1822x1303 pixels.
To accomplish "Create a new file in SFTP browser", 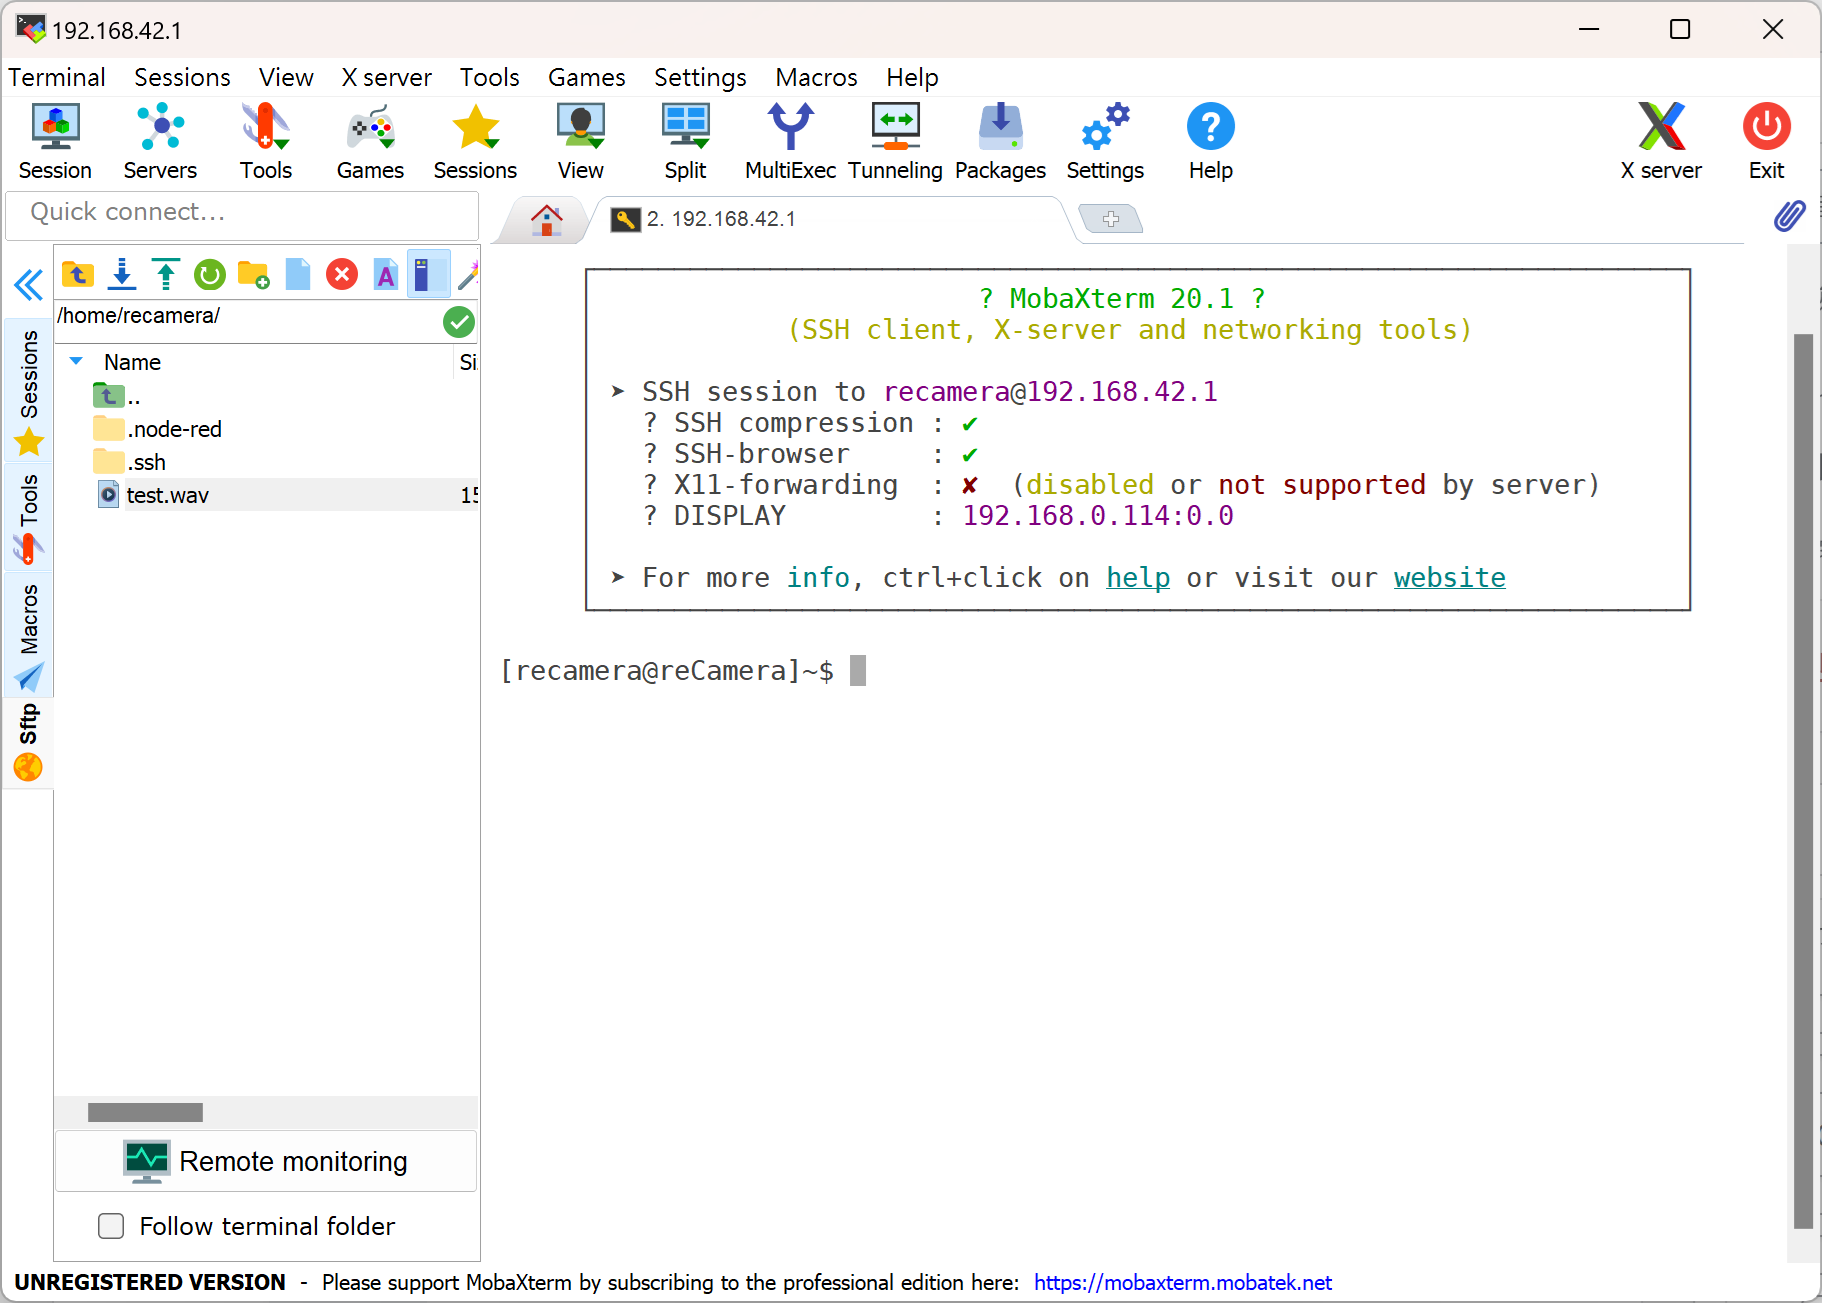I will 298,274.
